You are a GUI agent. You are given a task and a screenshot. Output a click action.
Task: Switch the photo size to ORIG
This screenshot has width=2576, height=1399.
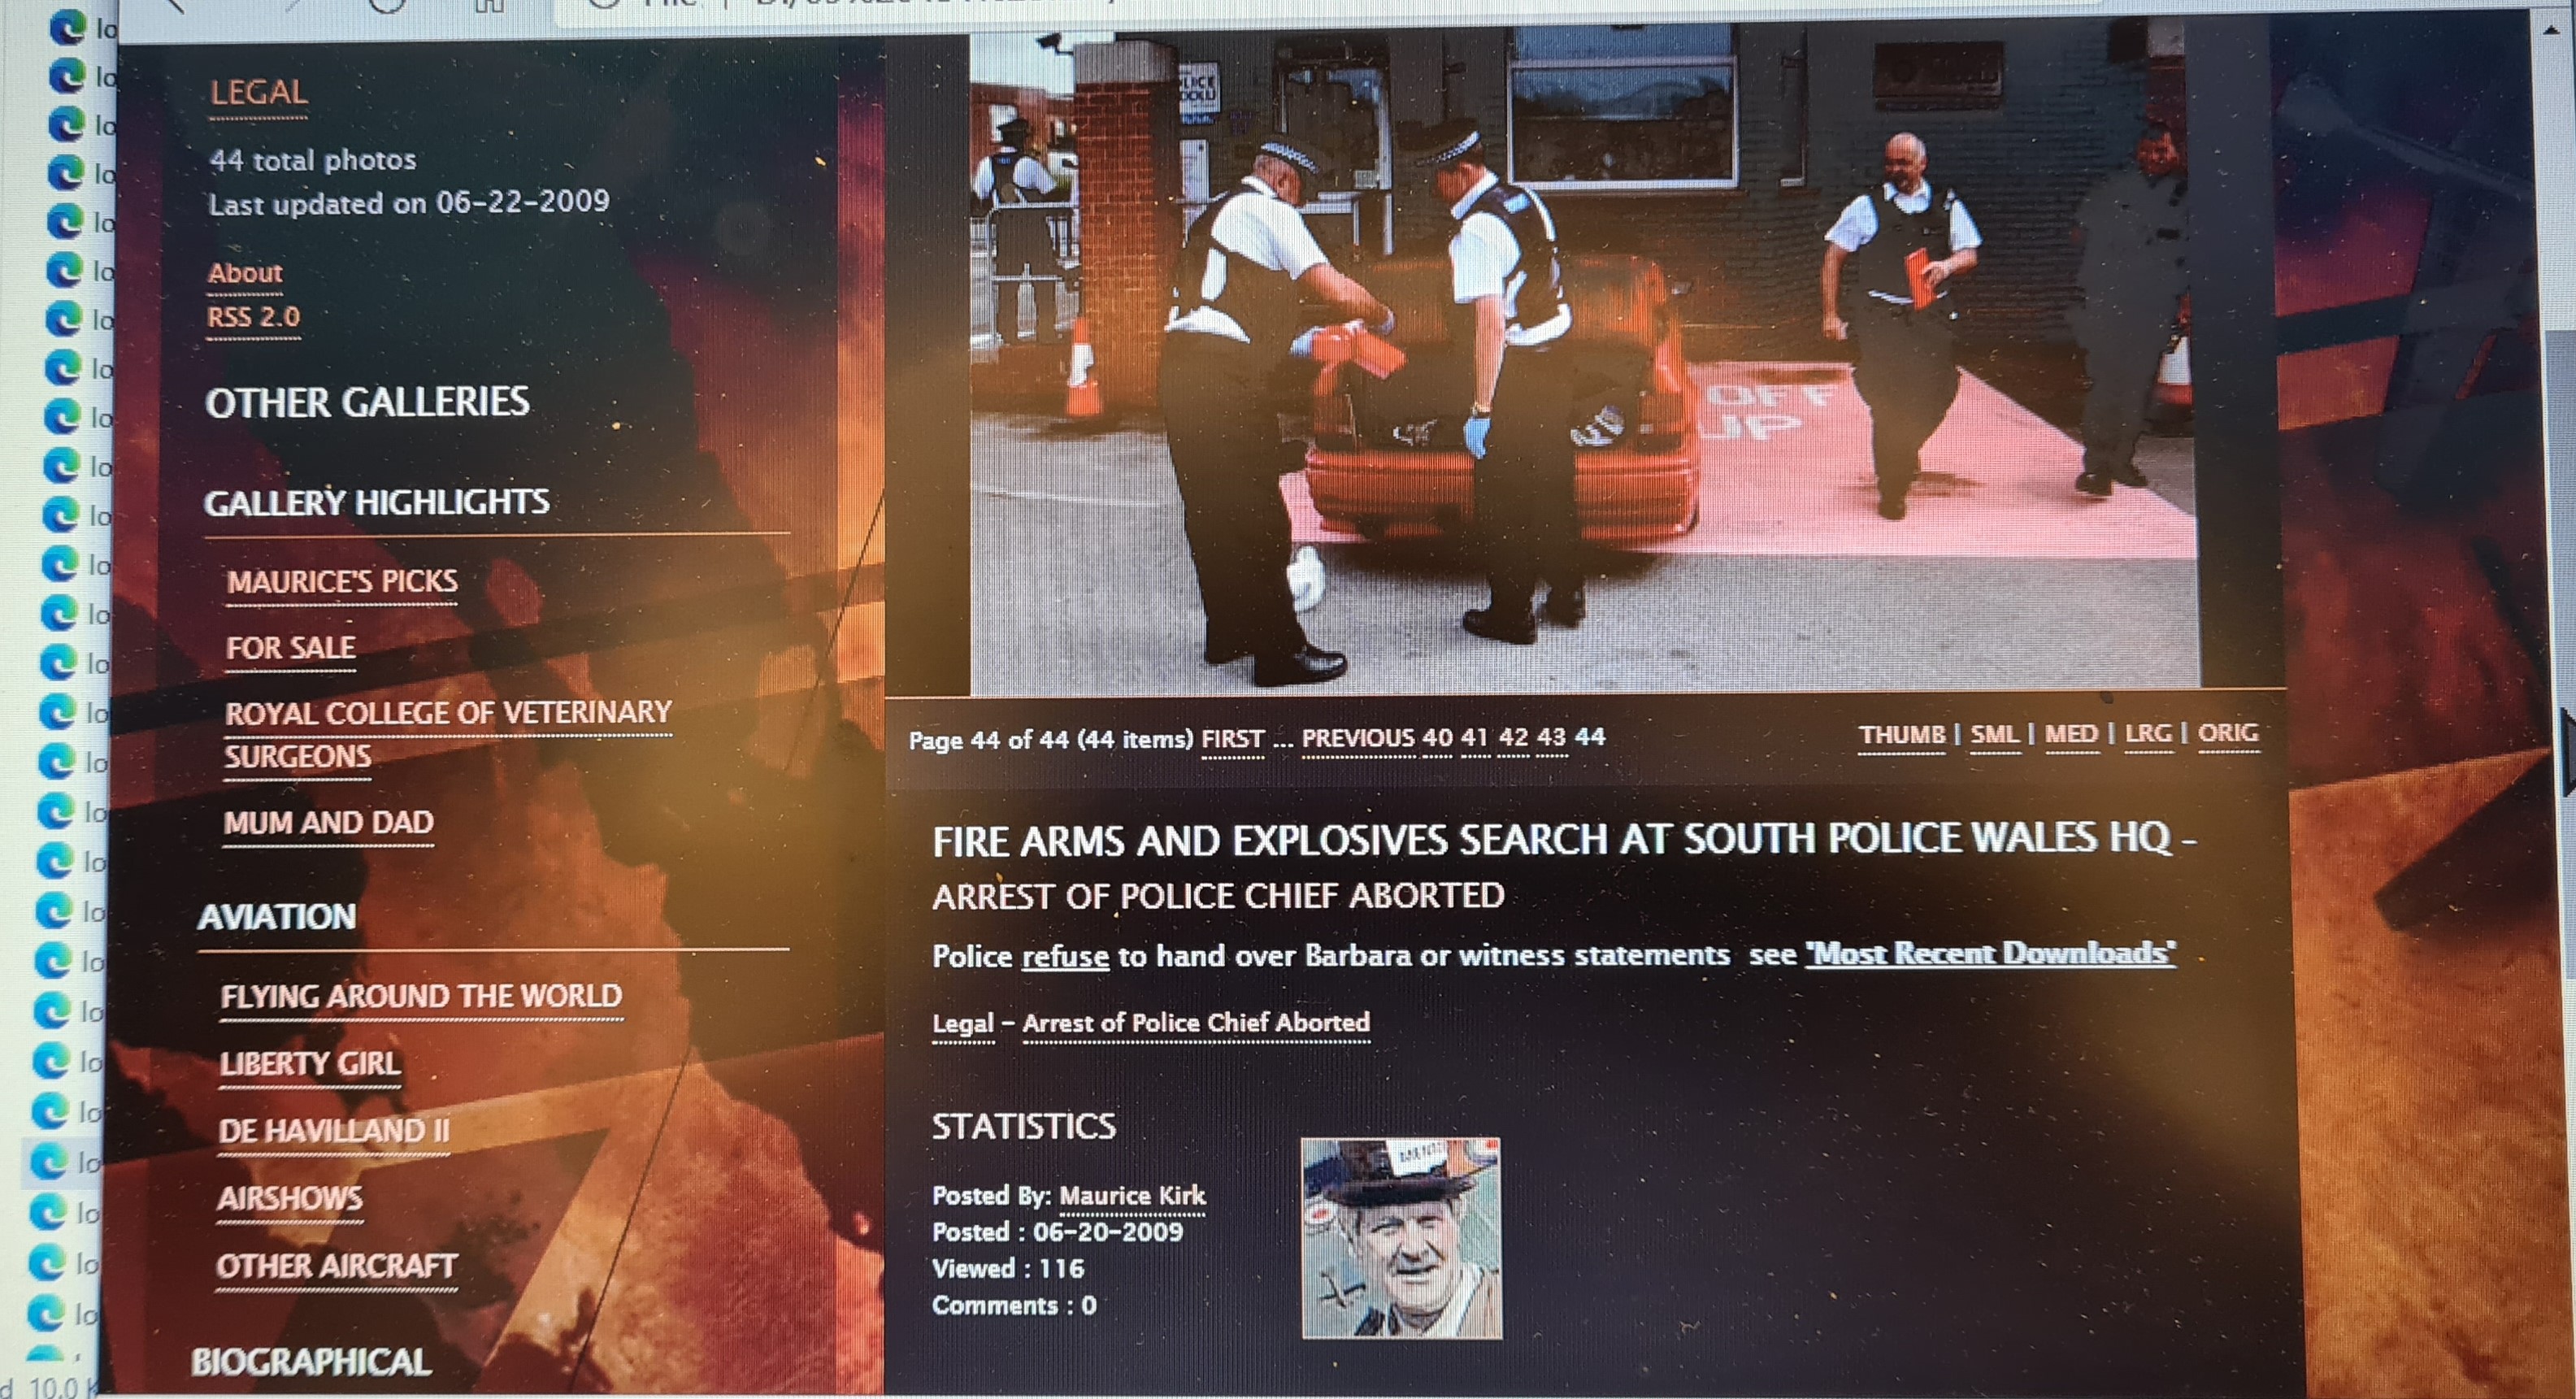coord(2227,733)
